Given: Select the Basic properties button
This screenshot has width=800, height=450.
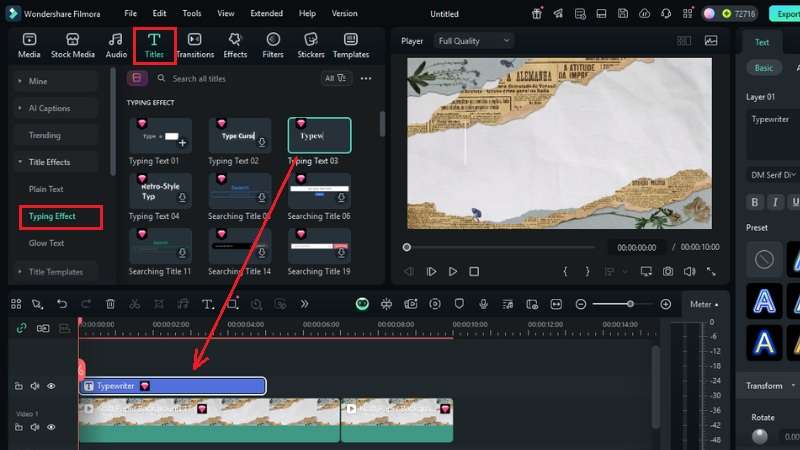Looking at the screenshot, I should (764, 68).
